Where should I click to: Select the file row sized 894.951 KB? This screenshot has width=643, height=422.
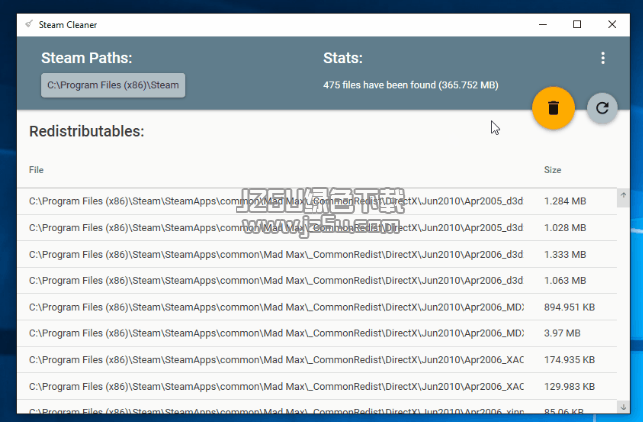coord(317,307)
